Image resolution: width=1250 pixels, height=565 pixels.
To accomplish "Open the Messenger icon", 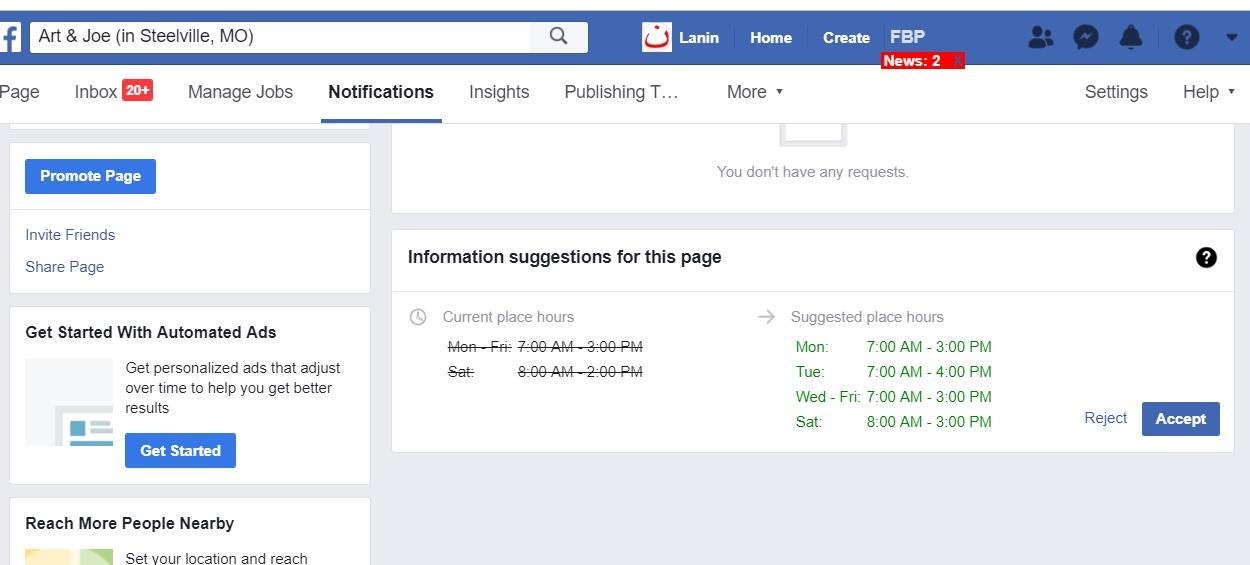I will tap(1086, 37).
